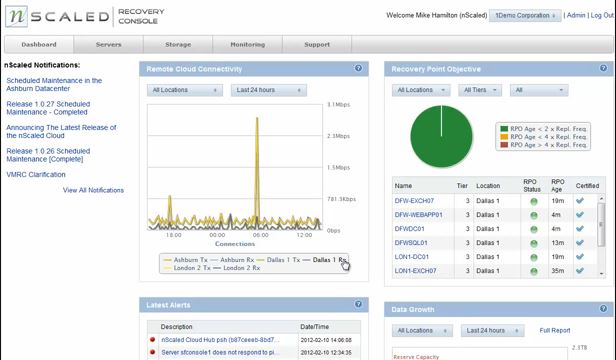
Task: Open Full Report link in Data Growth
Action: pyautogui.click(x=555, y=331)
